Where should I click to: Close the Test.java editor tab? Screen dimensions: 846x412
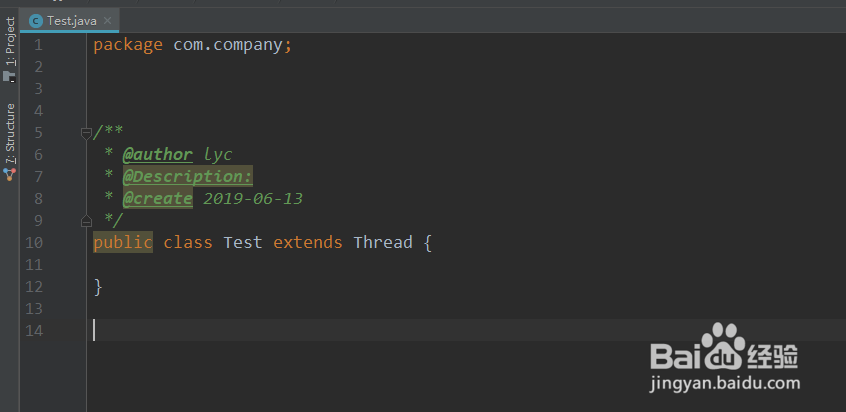pos(109,20)
